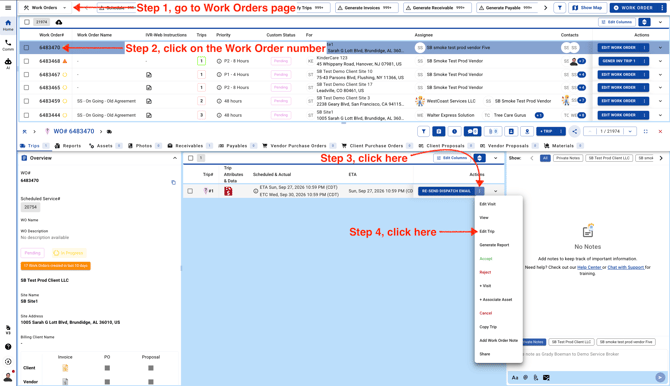Click the fullscreen expand icon of the detail panel
Viewport: 670px width, 386px height.
646,132
